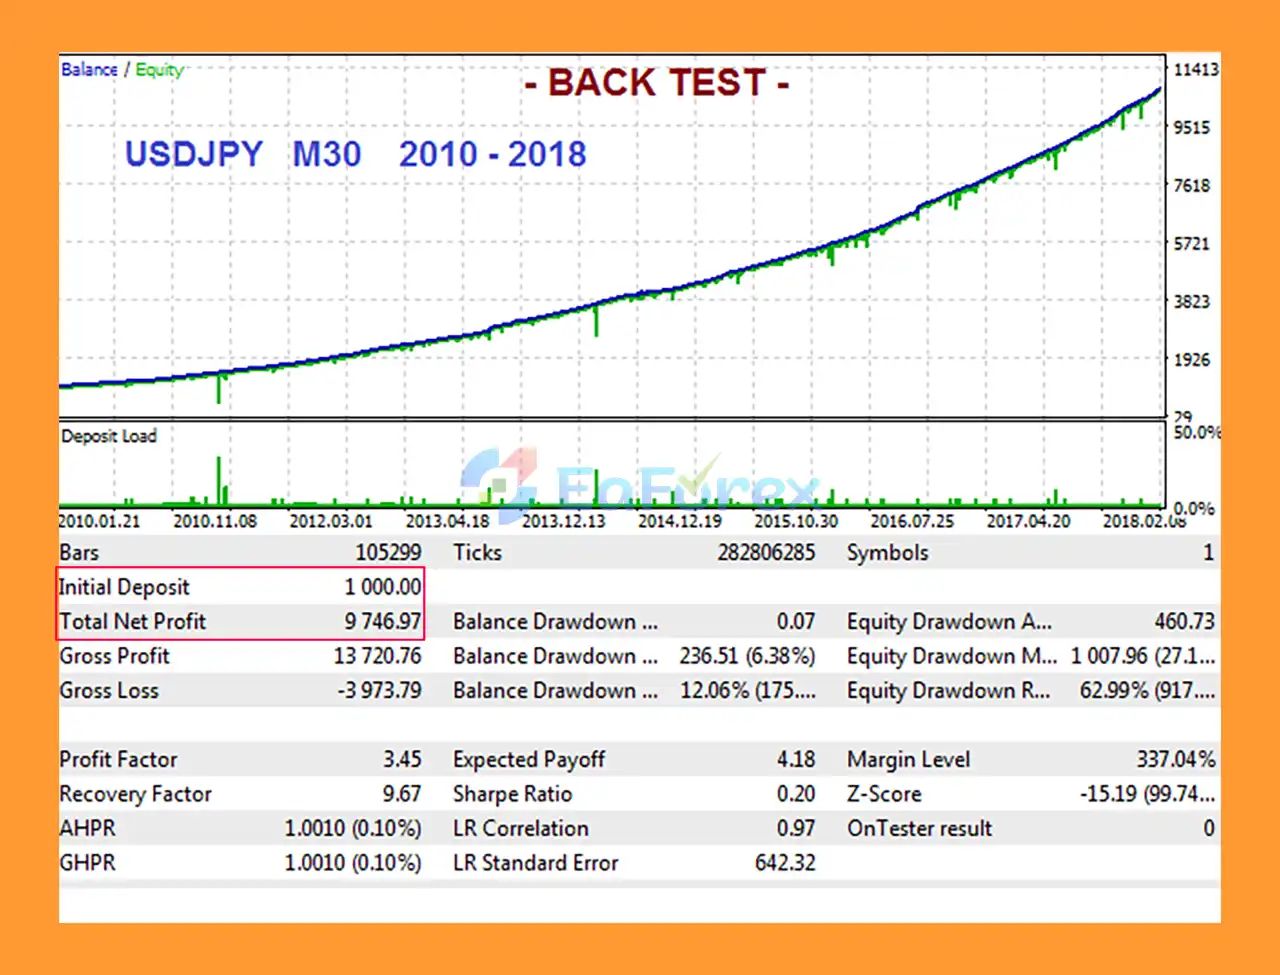The image size is (1280, 975).
Task: Click the Recovery Factor label
Action: click(136, 794)
